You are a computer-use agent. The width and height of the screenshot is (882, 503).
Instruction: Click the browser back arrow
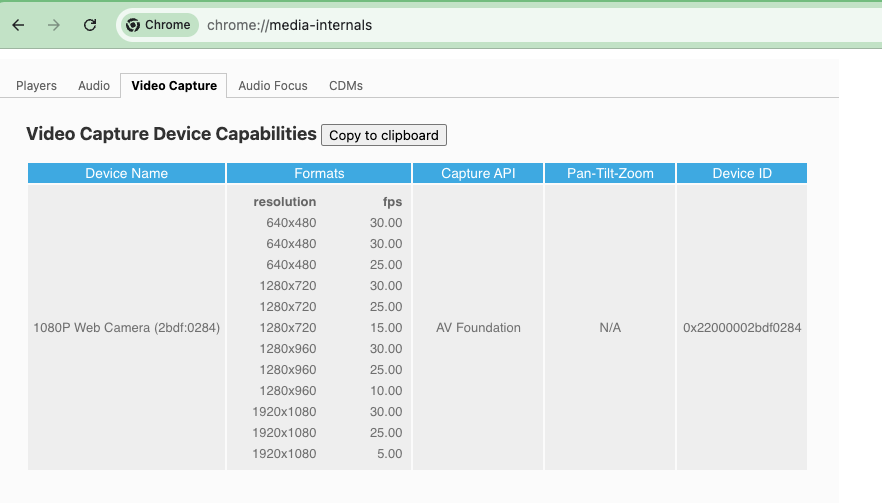pyautogui.click(x=18, y=25)
